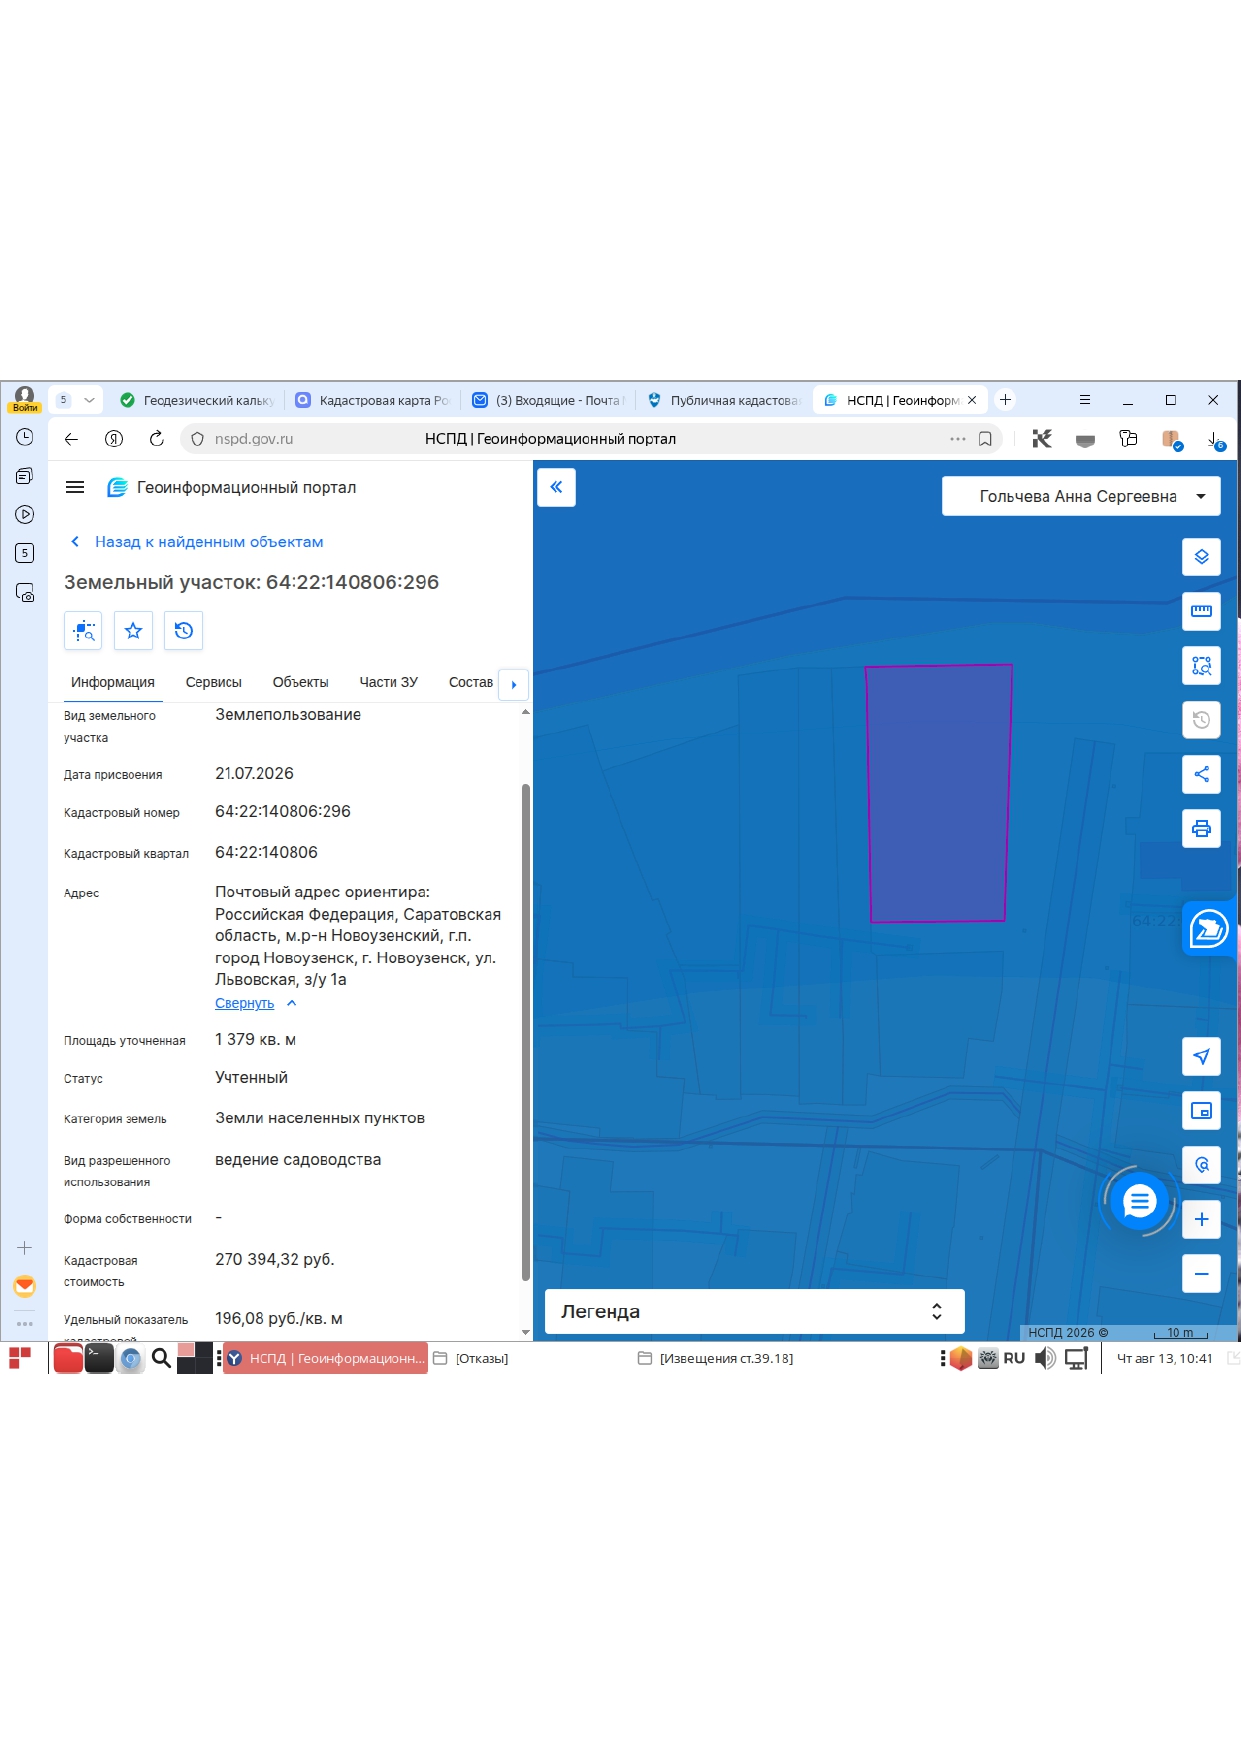Image resolution: width=1241 pixels, height=1754 pixels.
Task: Zoom out with the minus button
Action: pos(1201,1273)
